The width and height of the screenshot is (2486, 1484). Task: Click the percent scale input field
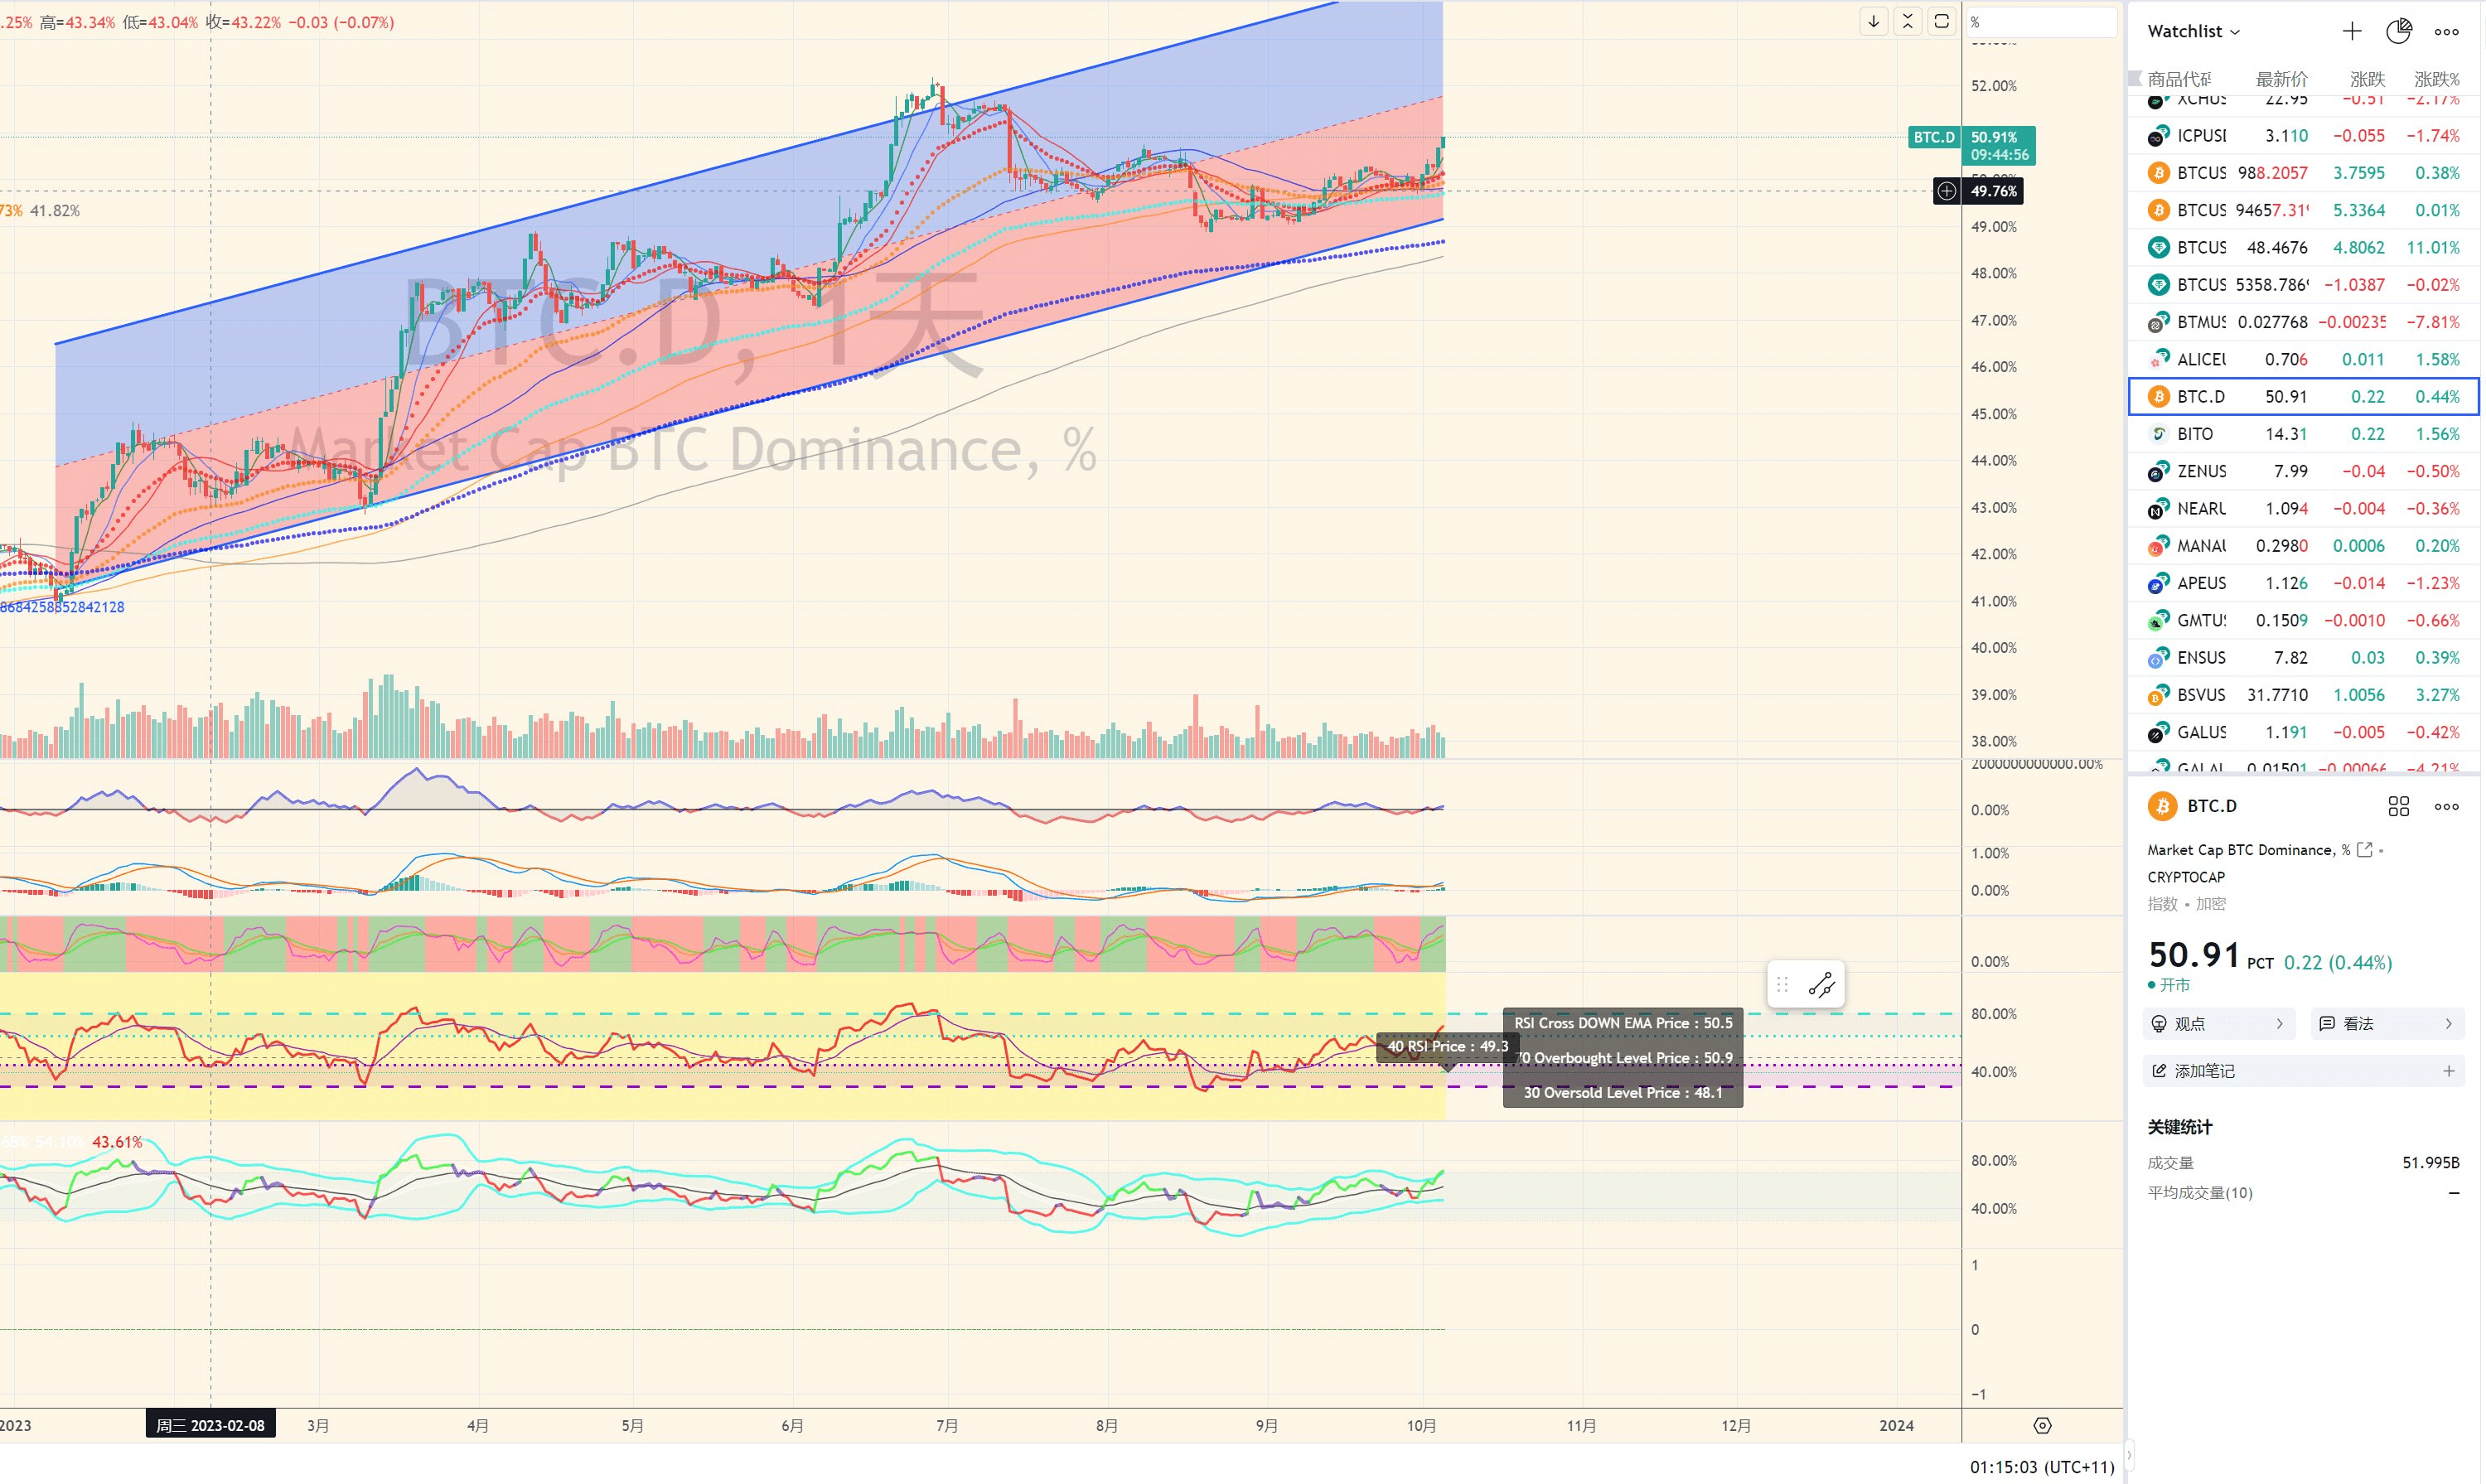click(2040, 22)
